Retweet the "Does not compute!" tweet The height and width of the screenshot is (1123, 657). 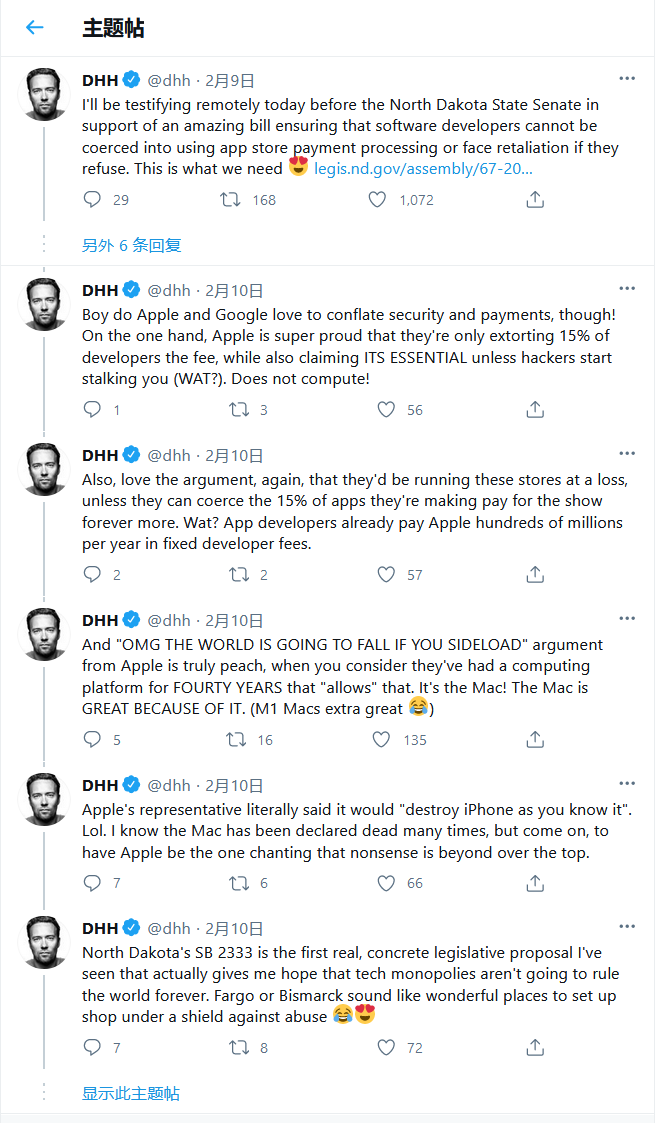240,409
